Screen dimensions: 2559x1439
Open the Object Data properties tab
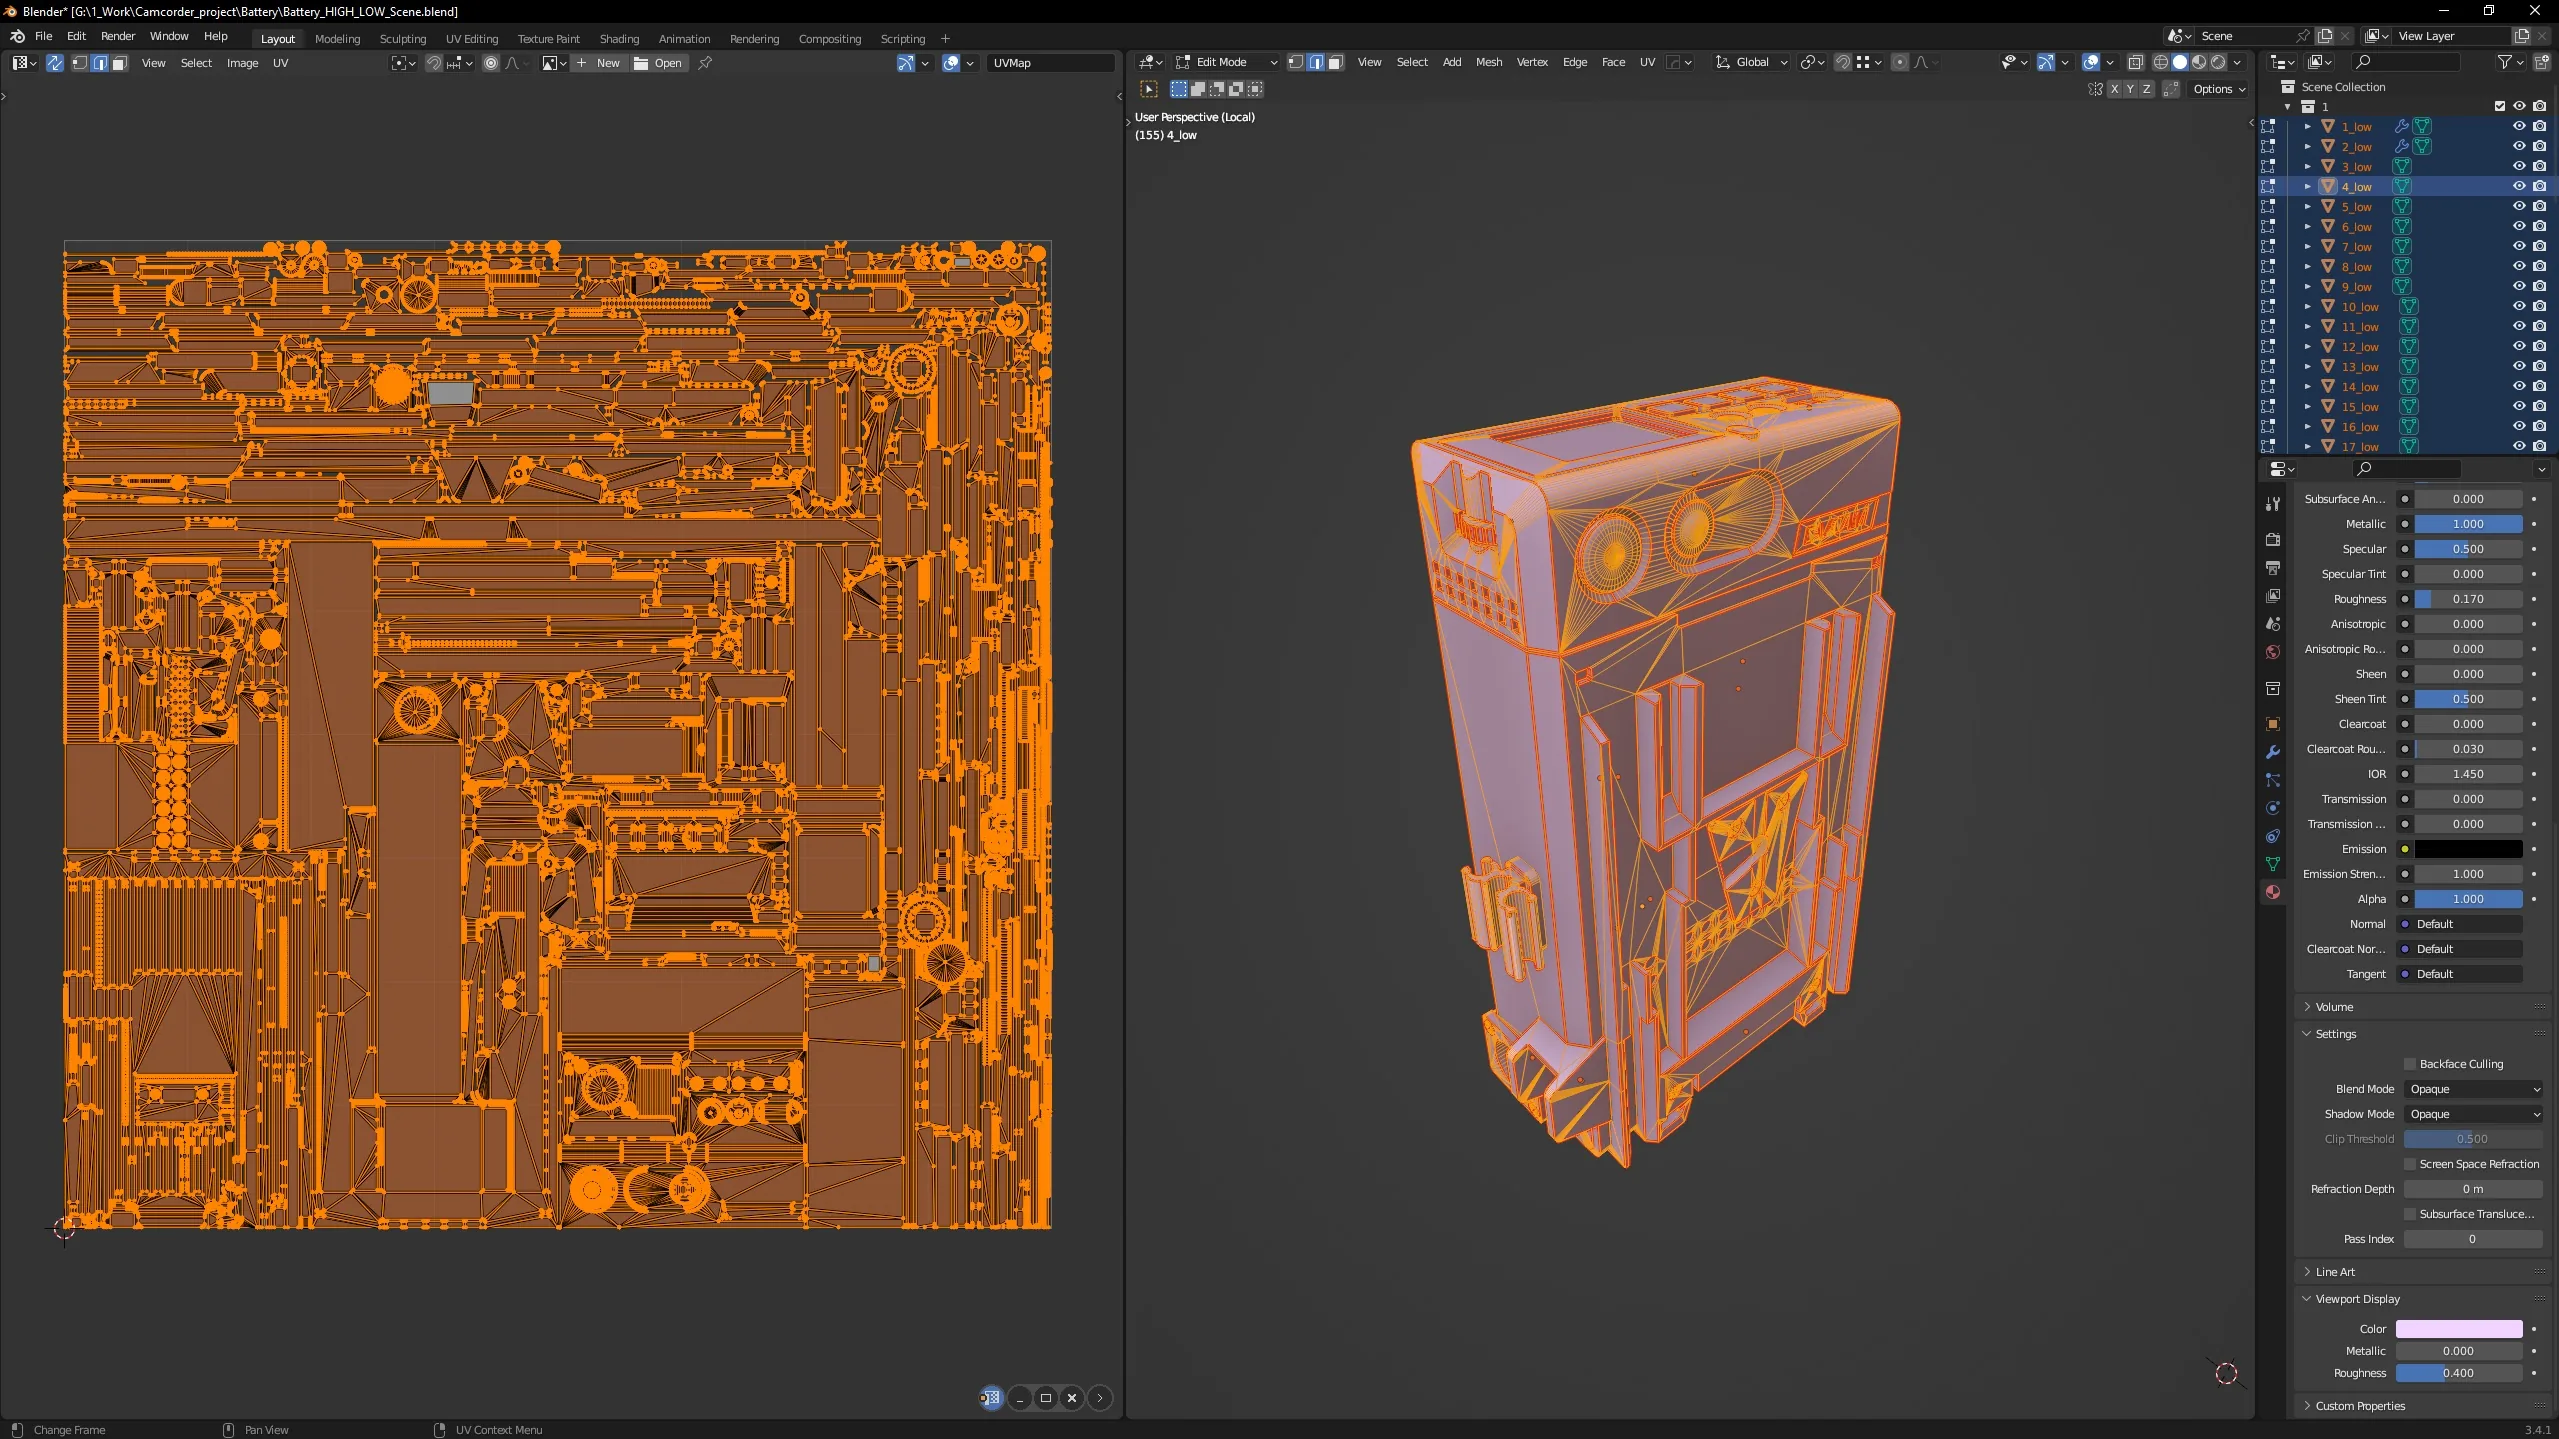tap(2273, 864)
